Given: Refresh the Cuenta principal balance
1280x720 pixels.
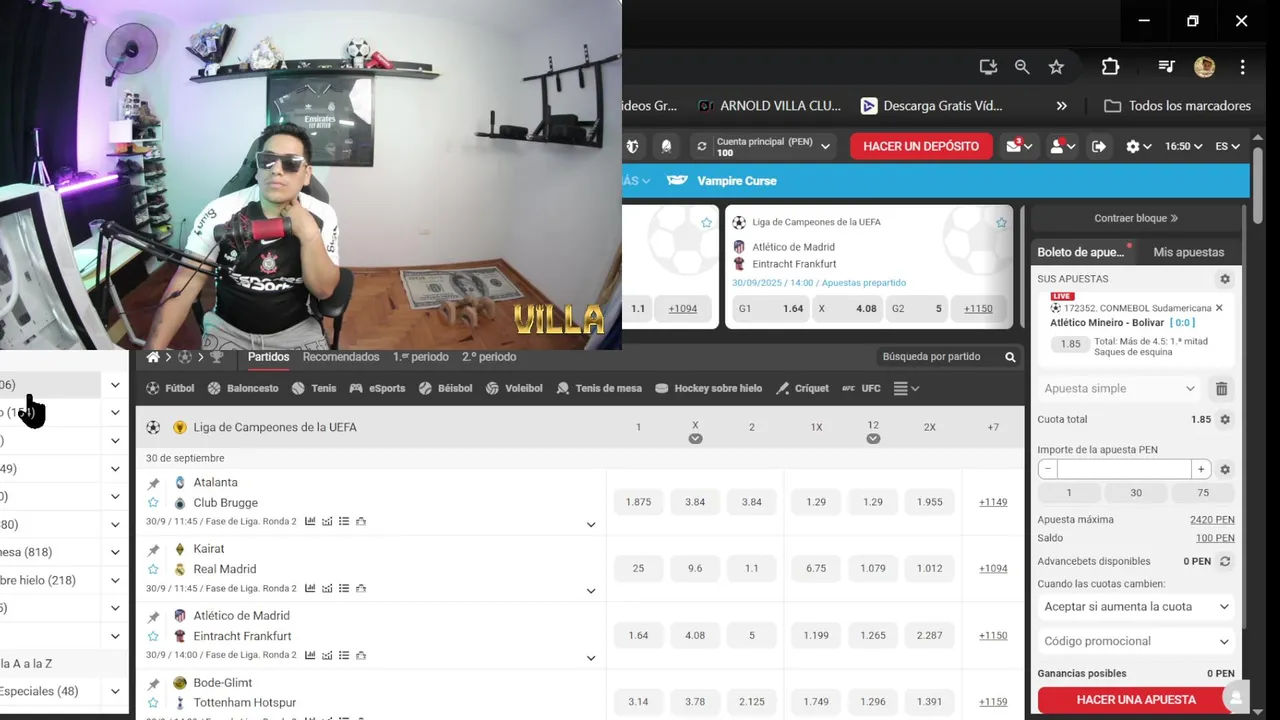Looking at the screenshot, I should click(x=702, y=146).
